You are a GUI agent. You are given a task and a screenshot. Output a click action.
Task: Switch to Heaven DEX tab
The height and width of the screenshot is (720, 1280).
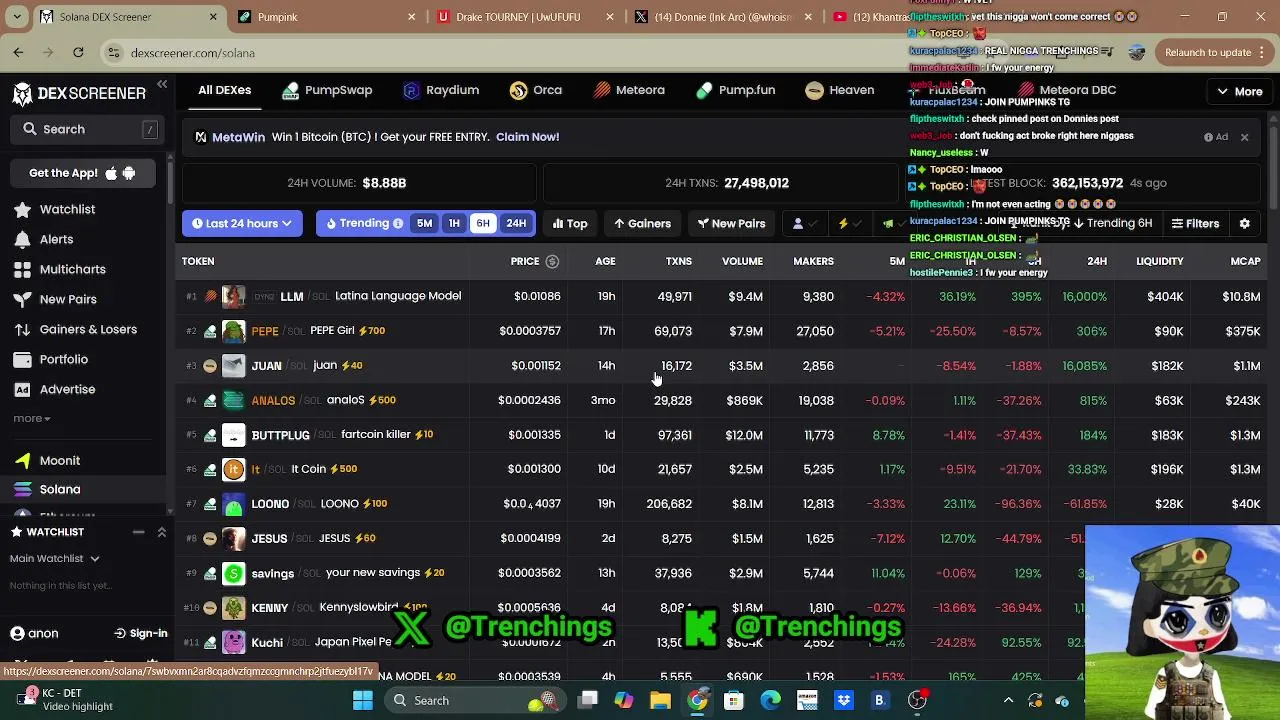tap(840, 91)
